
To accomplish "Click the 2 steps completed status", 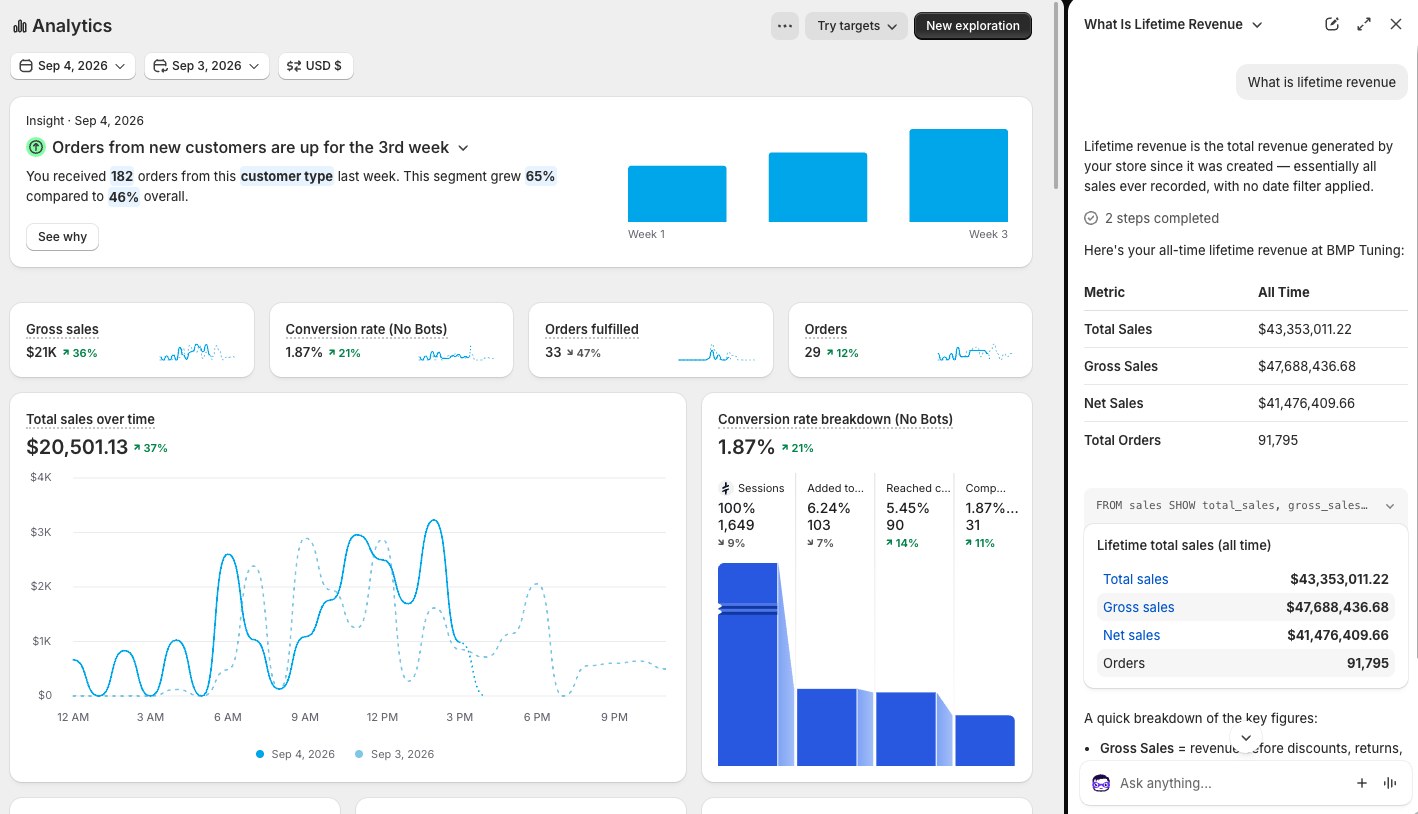I will coord(1152,218).
